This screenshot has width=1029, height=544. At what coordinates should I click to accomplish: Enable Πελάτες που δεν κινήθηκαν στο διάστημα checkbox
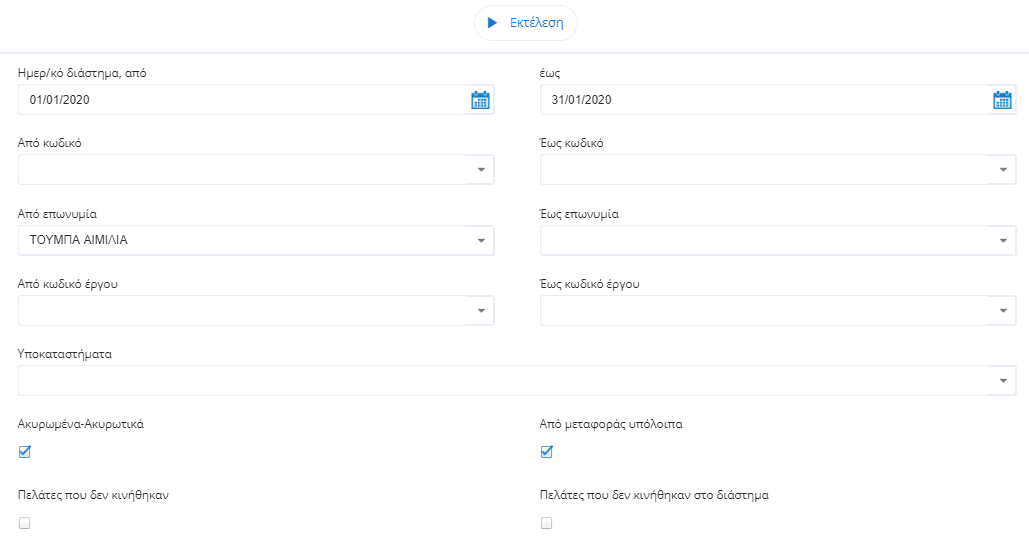[547, 522]
